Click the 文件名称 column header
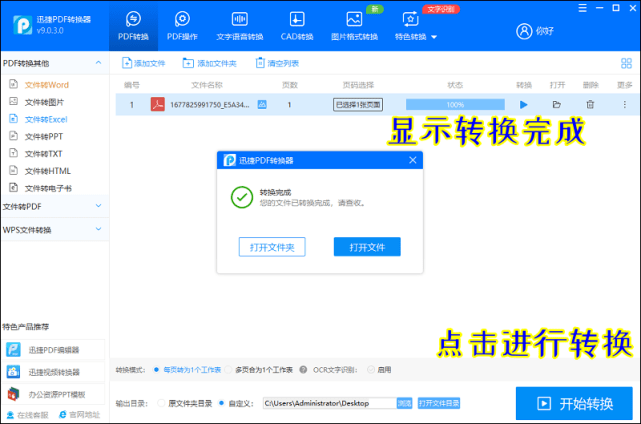Image resolution: width=641 pixels, height=424 pixels. (207, 85)
